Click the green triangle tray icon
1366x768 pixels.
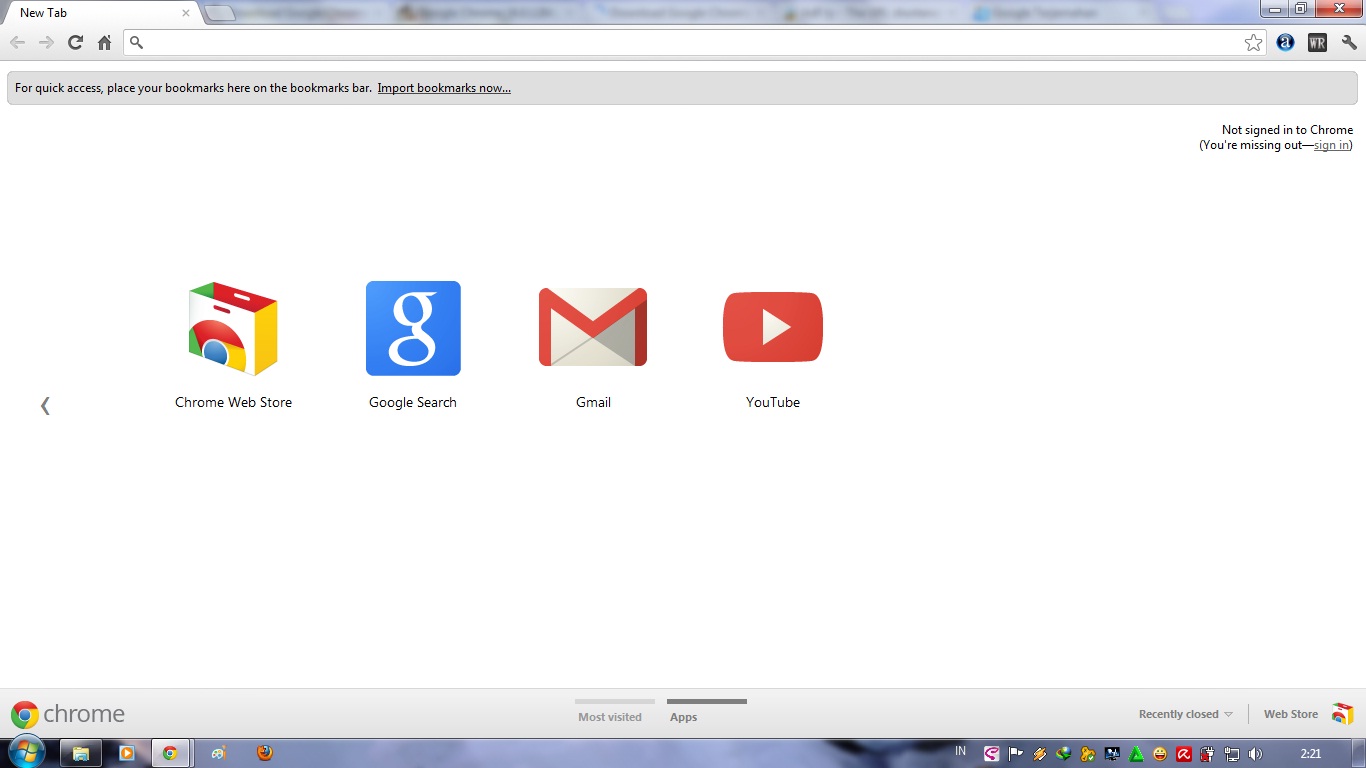tap(1136, 754)
